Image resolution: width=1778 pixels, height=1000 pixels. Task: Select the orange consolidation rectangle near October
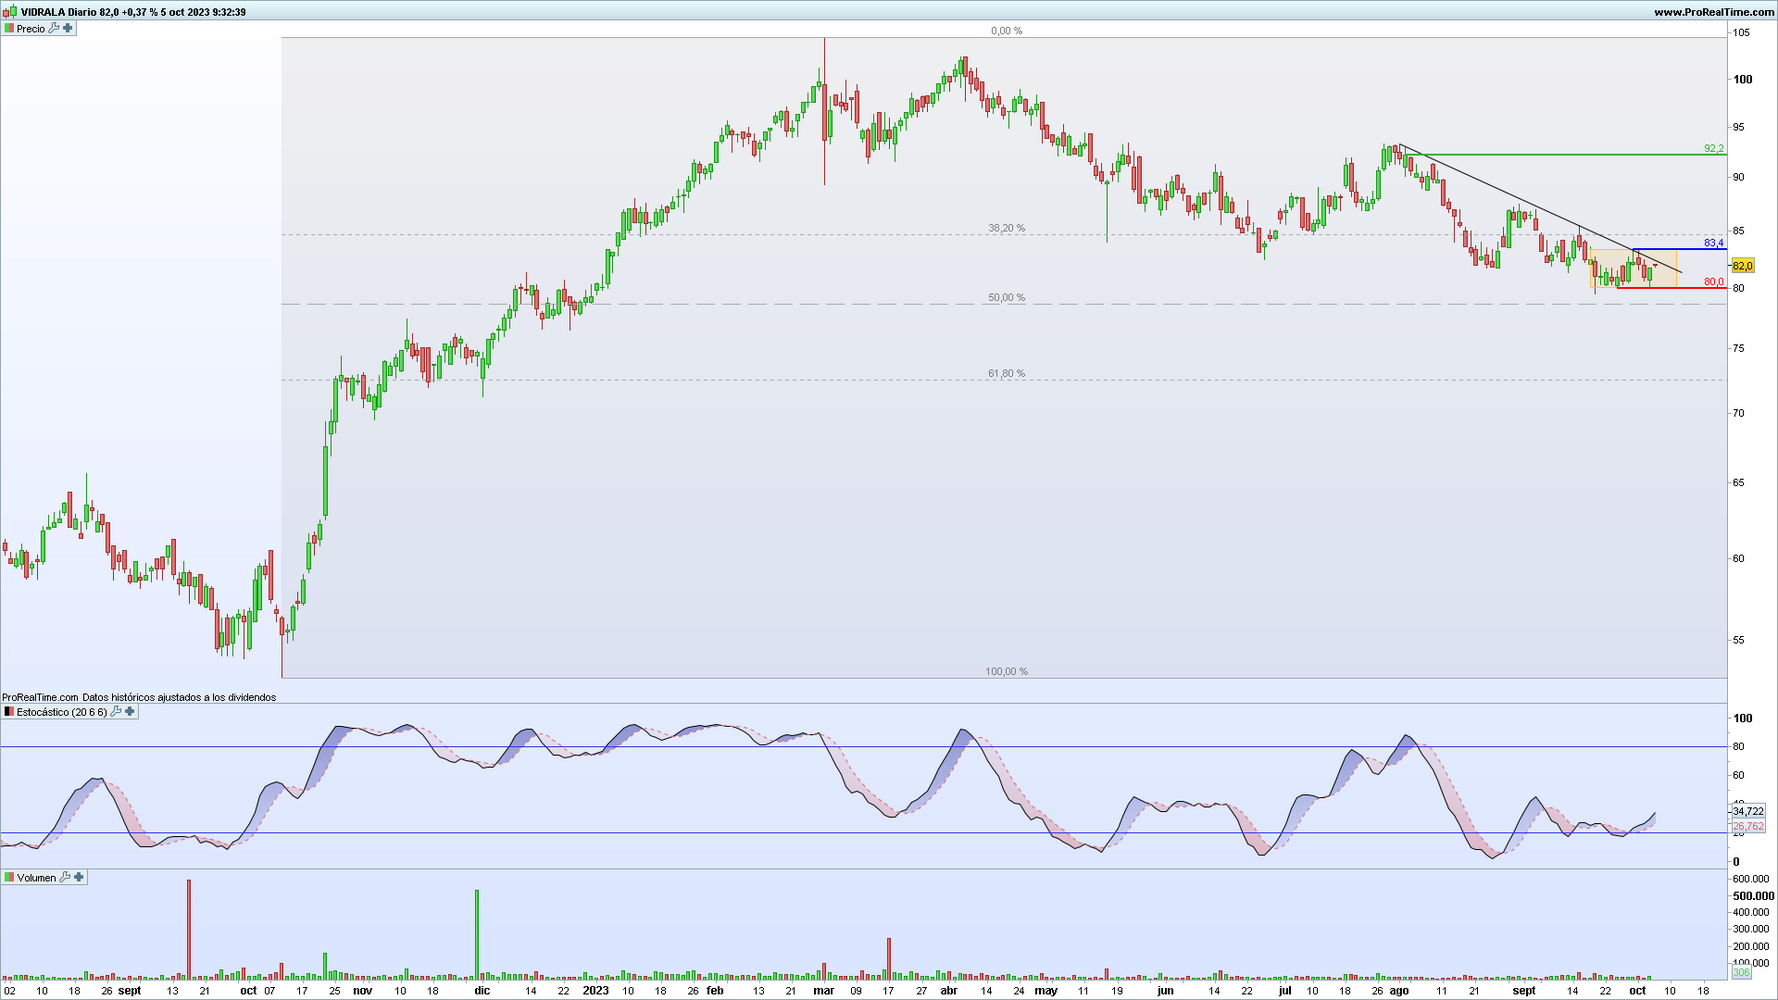click(x=1633, y=268)
